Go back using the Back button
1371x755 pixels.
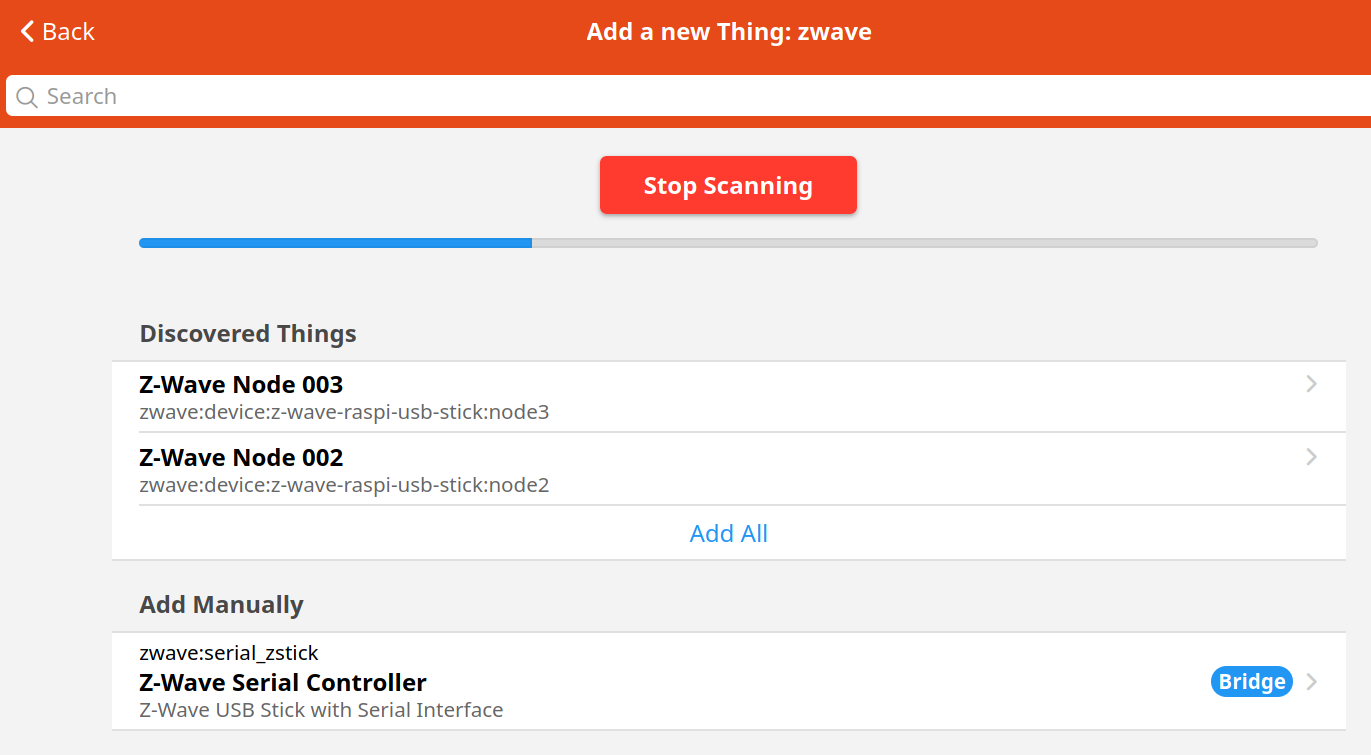[57, 32]
